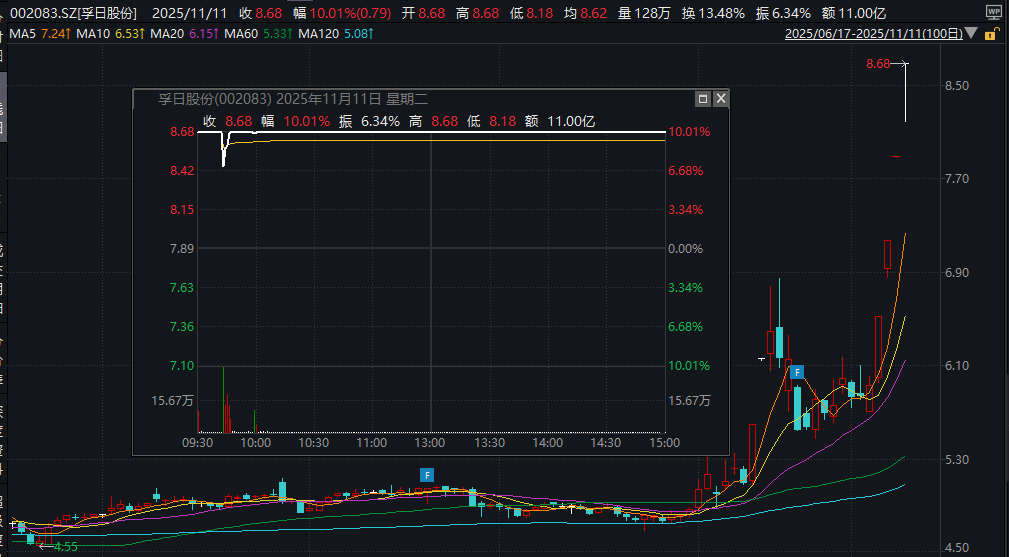Click the 4.55 low price marker
This screenshot has width=1009, height=557.
pos(65,546)
